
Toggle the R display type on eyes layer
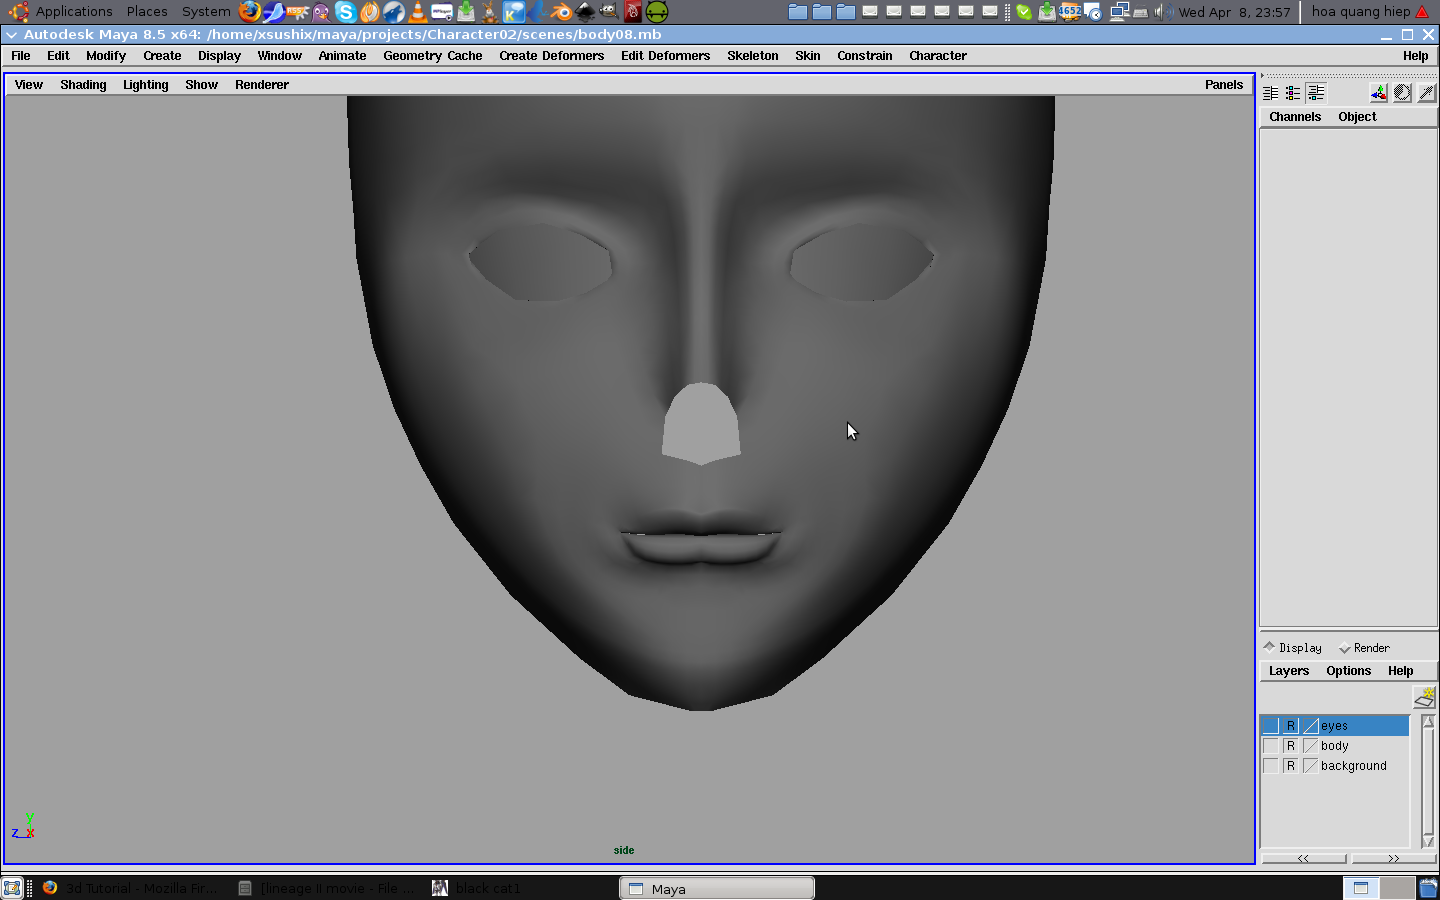(1290, 726)
